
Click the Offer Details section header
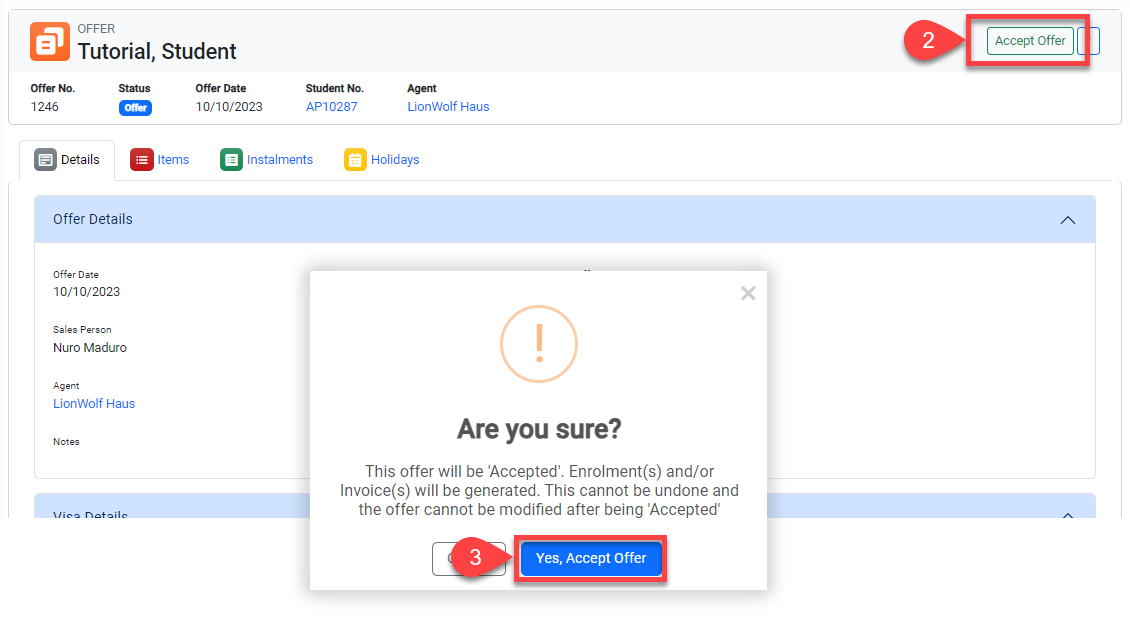coord(565,219)
